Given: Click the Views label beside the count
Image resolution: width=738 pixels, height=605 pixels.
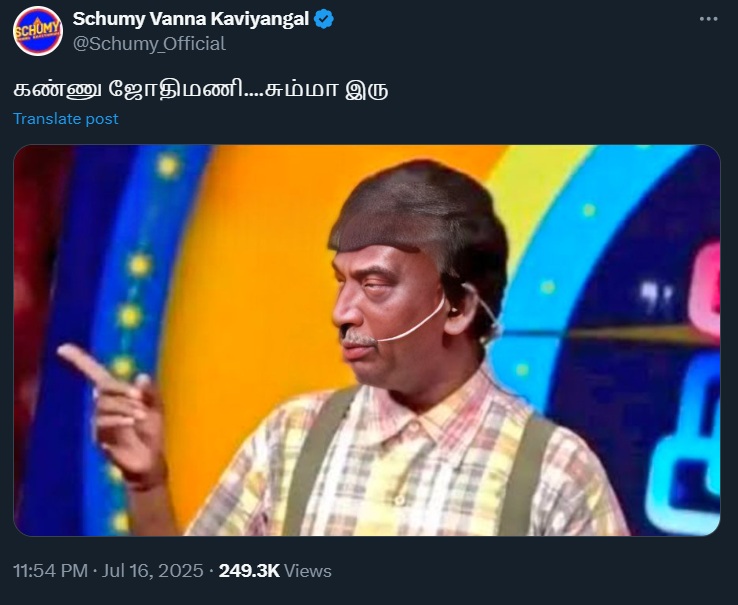Looking at the screenshot, I should [308, 571].
